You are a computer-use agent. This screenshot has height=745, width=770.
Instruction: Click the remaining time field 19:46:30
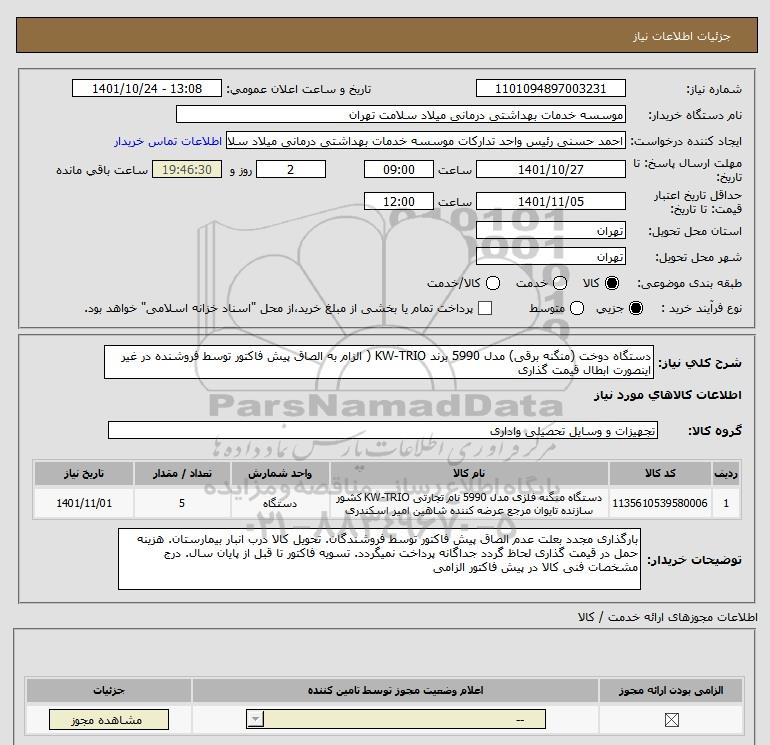click(187, 169)
